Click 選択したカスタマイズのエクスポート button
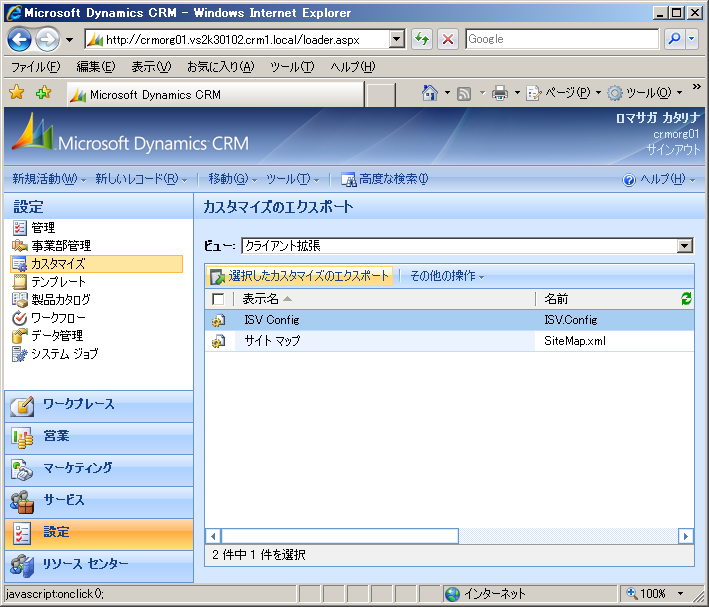The image size is (709, 607). [300, 276]
